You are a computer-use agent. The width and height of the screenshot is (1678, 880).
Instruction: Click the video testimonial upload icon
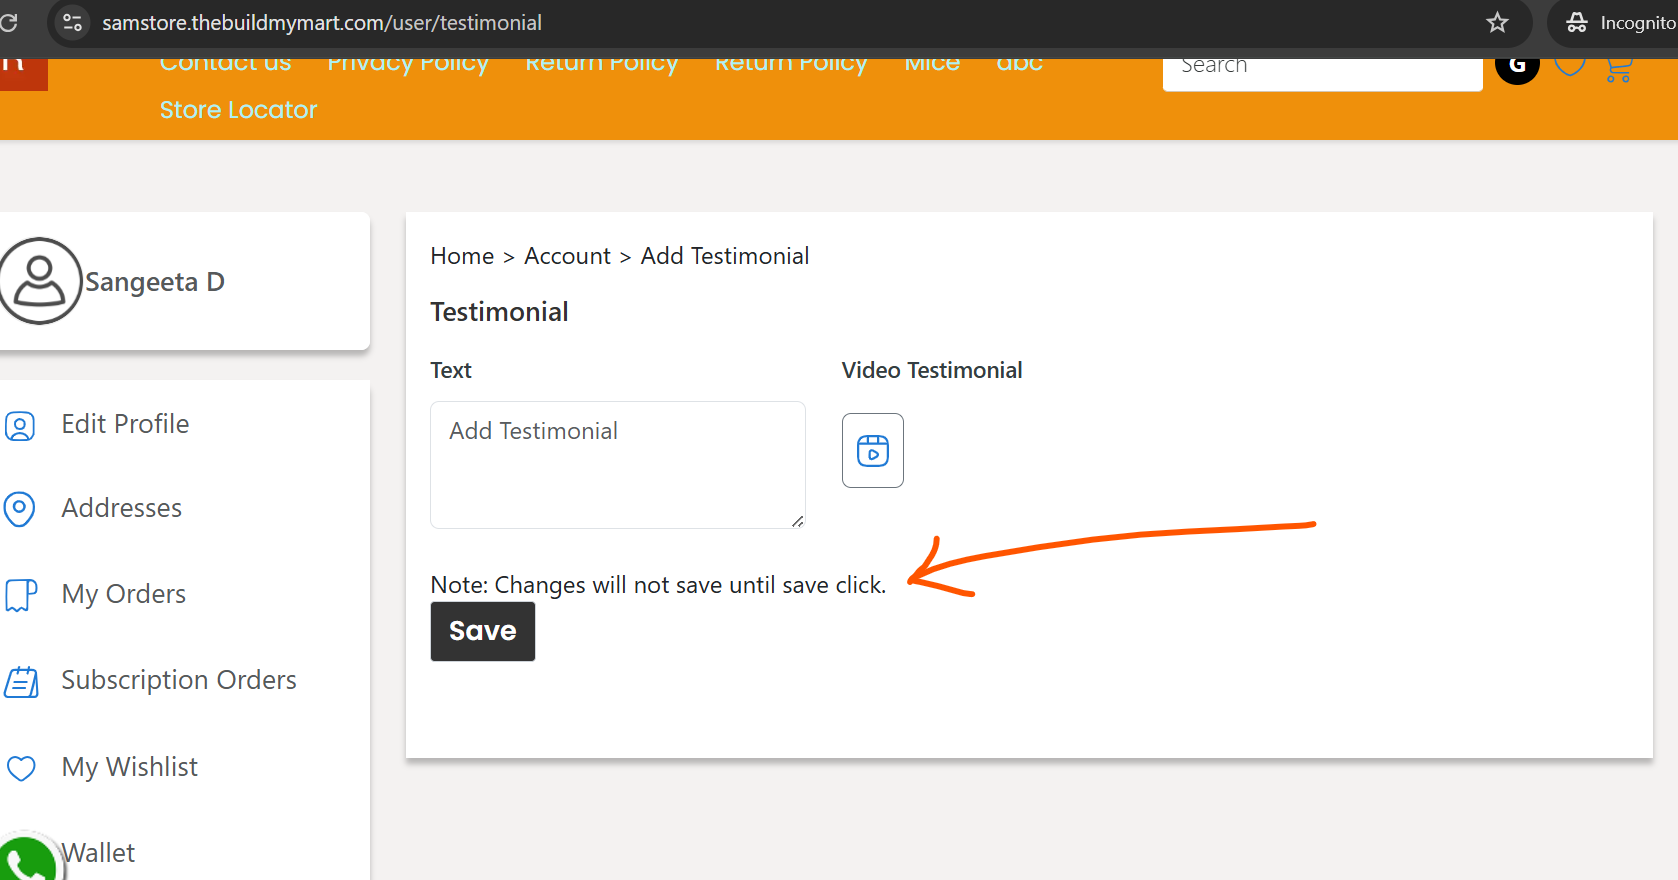click(x=873, y=451)
